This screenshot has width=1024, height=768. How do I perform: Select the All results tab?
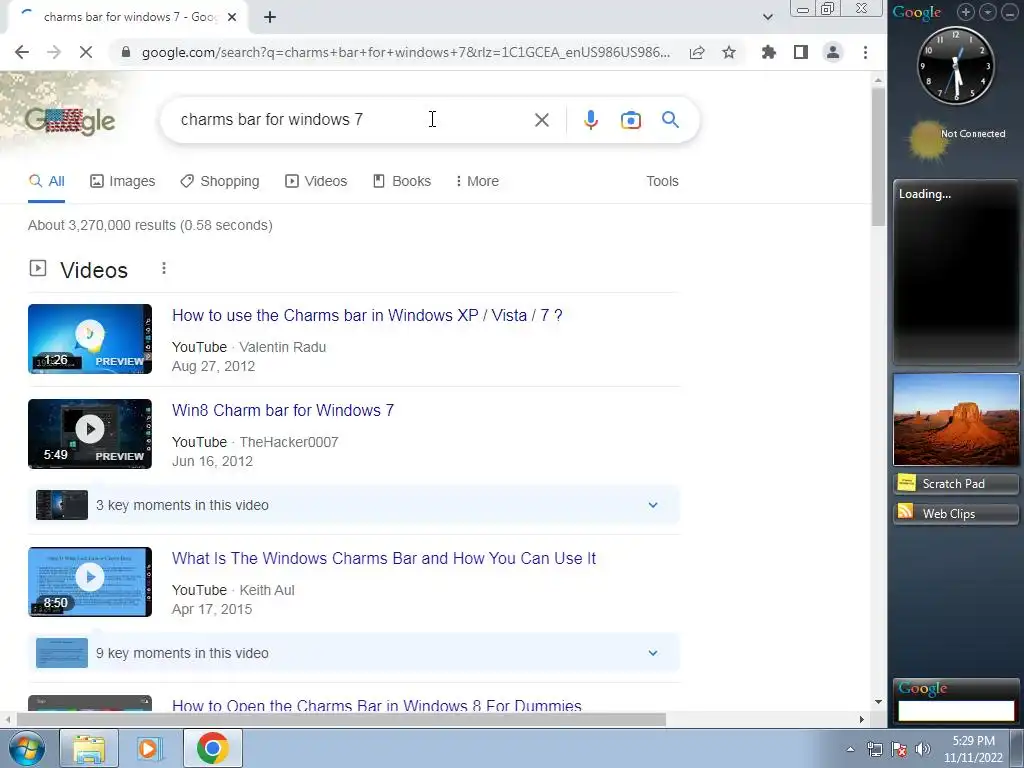46,181
